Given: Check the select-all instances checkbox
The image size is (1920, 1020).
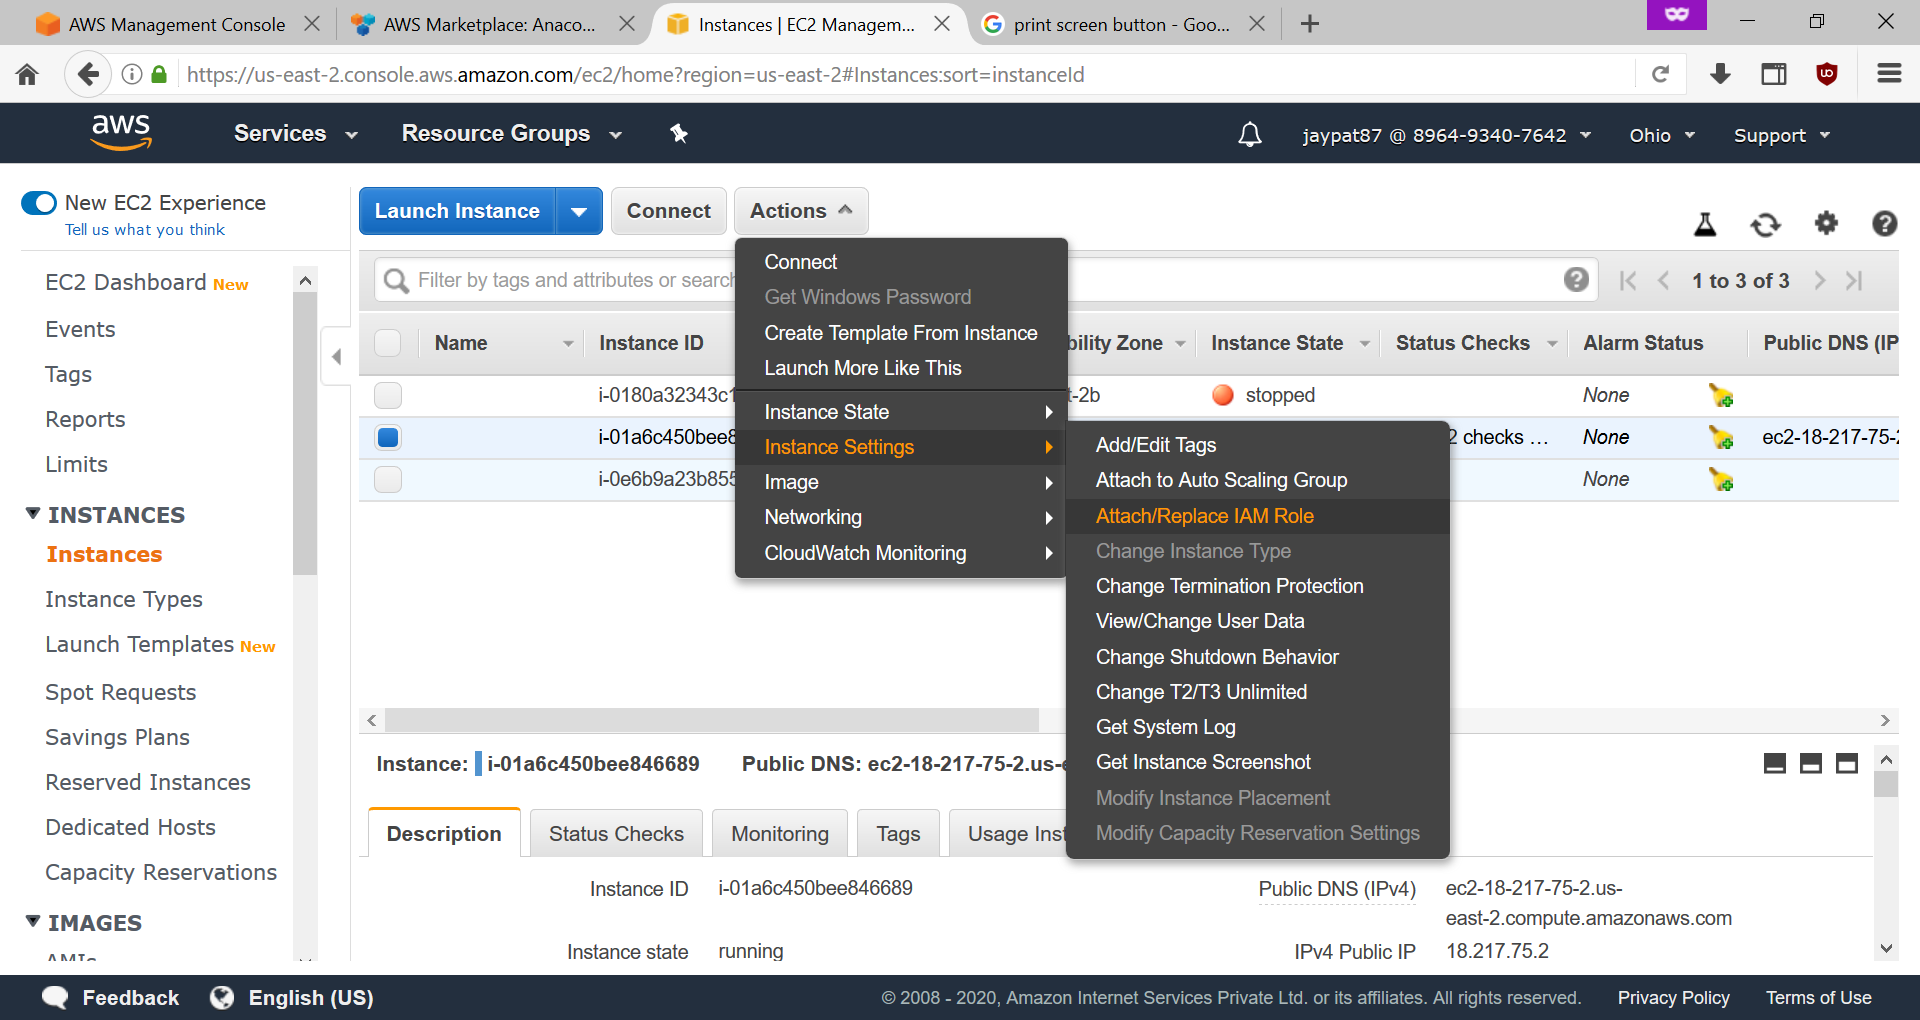Looking at the screenshot, I should [x=388, y=343].
